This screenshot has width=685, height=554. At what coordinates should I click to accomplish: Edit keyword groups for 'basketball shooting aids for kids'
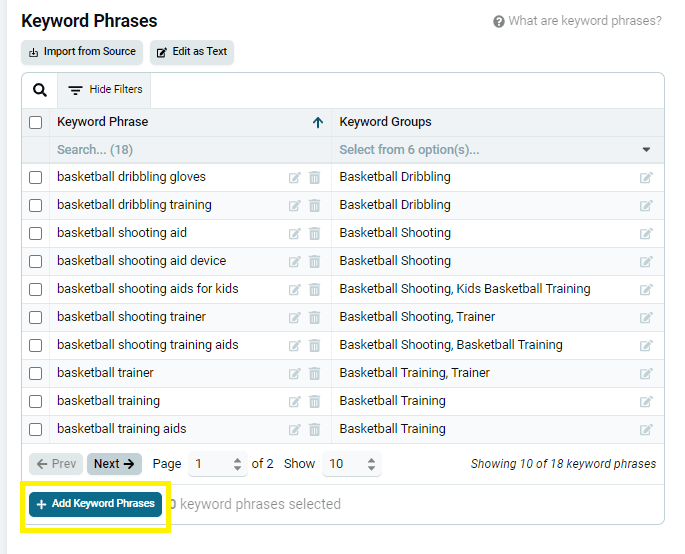(x=646, y=289)
